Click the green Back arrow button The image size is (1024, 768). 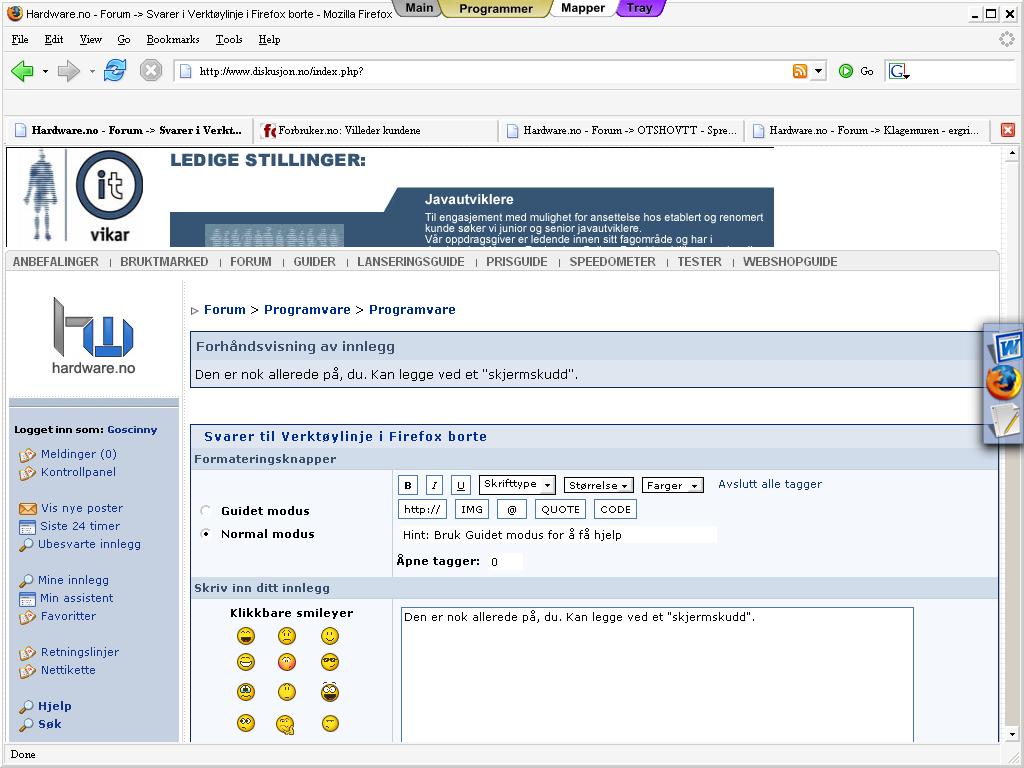[22, 71]
